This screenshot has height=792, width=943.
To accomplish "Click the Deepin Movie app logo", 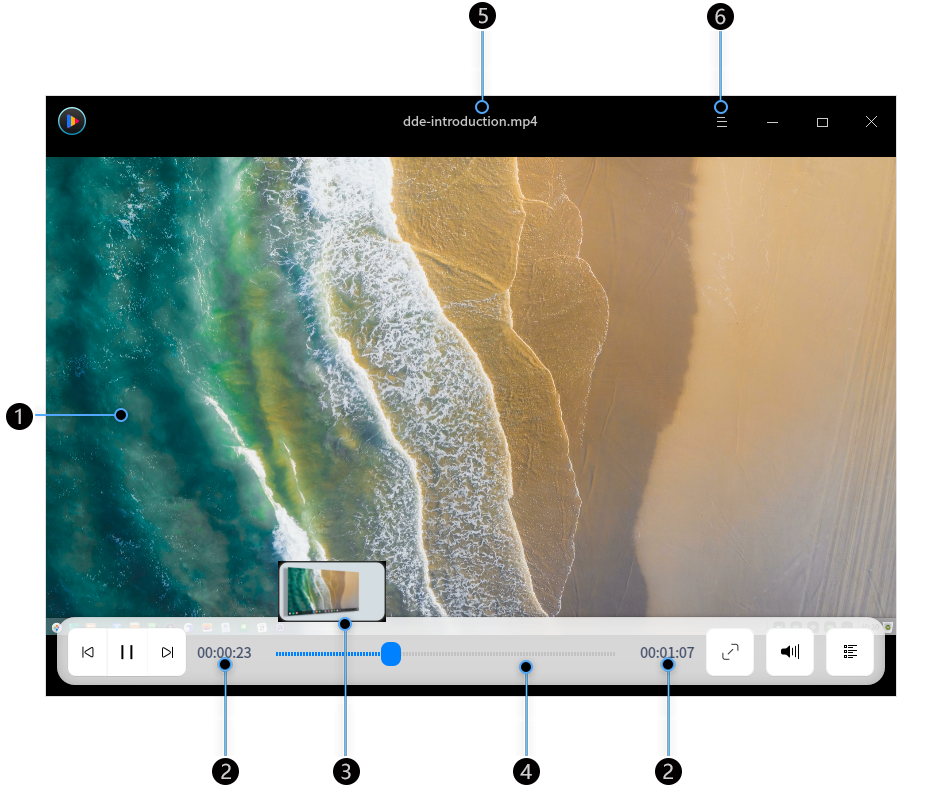I will 72,121.
